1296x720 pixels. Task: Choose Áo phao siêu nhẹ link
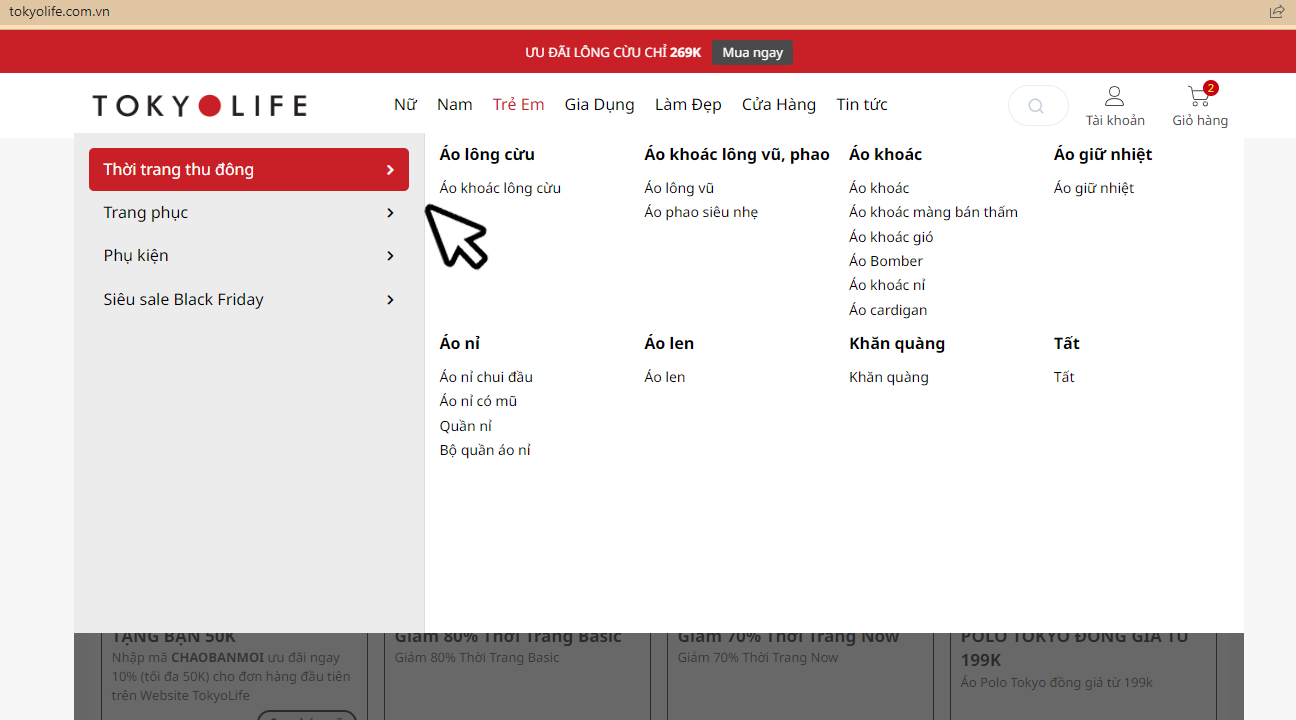701,212
